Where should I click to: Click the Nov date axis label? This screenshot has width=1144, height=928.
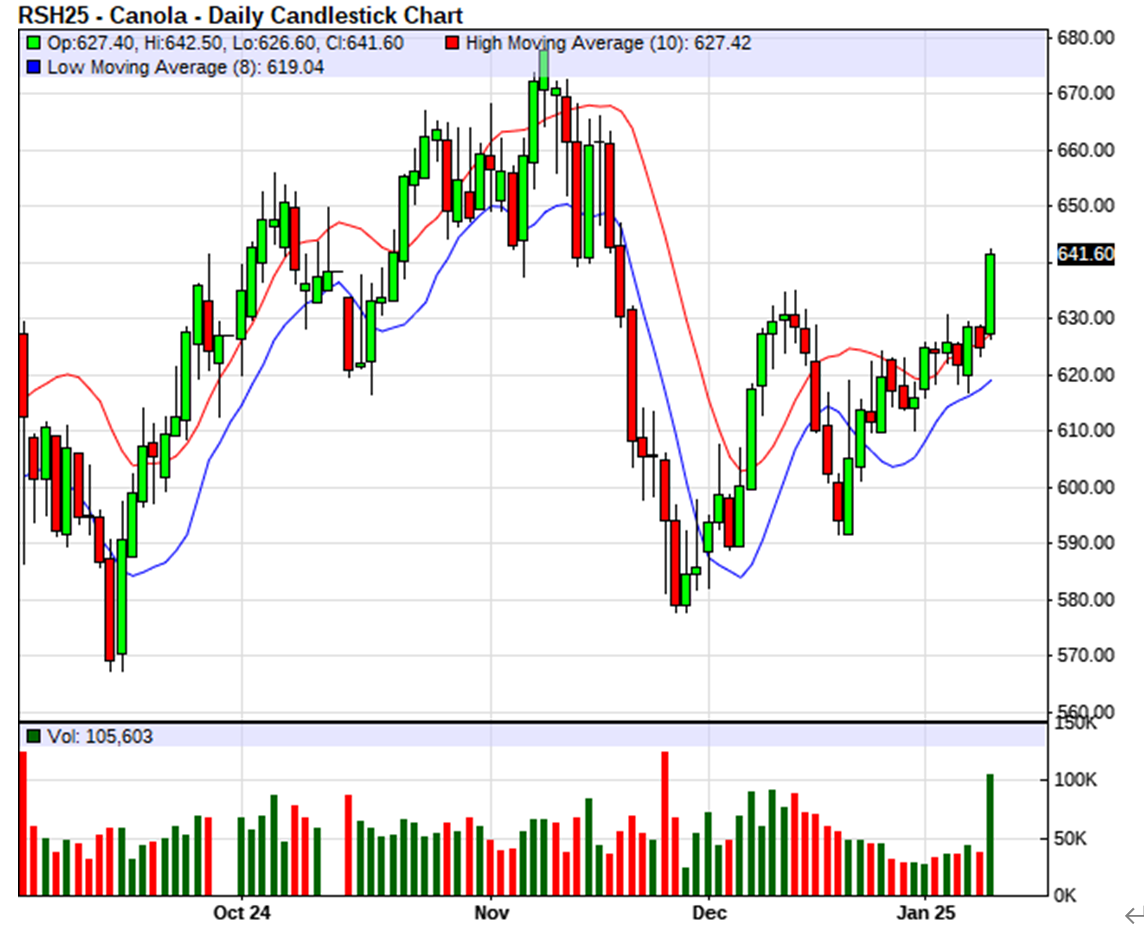(492, 913)
